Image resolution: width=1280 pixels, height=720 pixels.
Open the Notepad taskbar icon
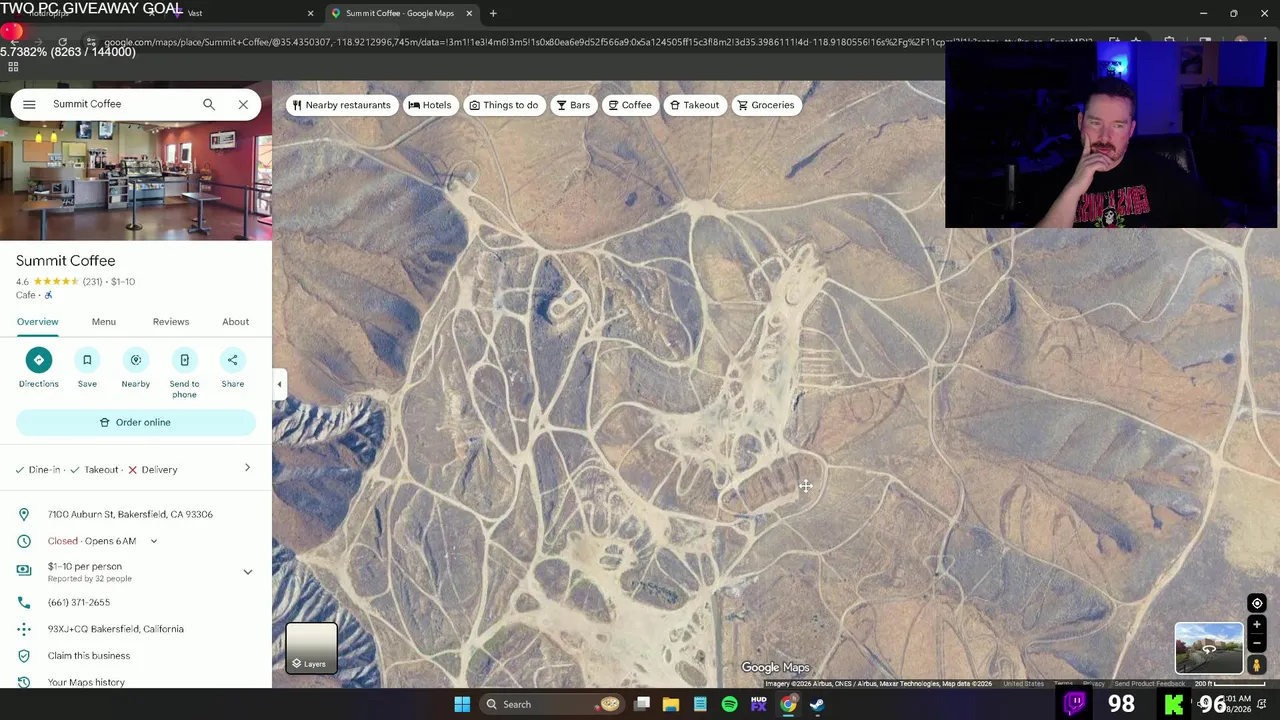700,704
